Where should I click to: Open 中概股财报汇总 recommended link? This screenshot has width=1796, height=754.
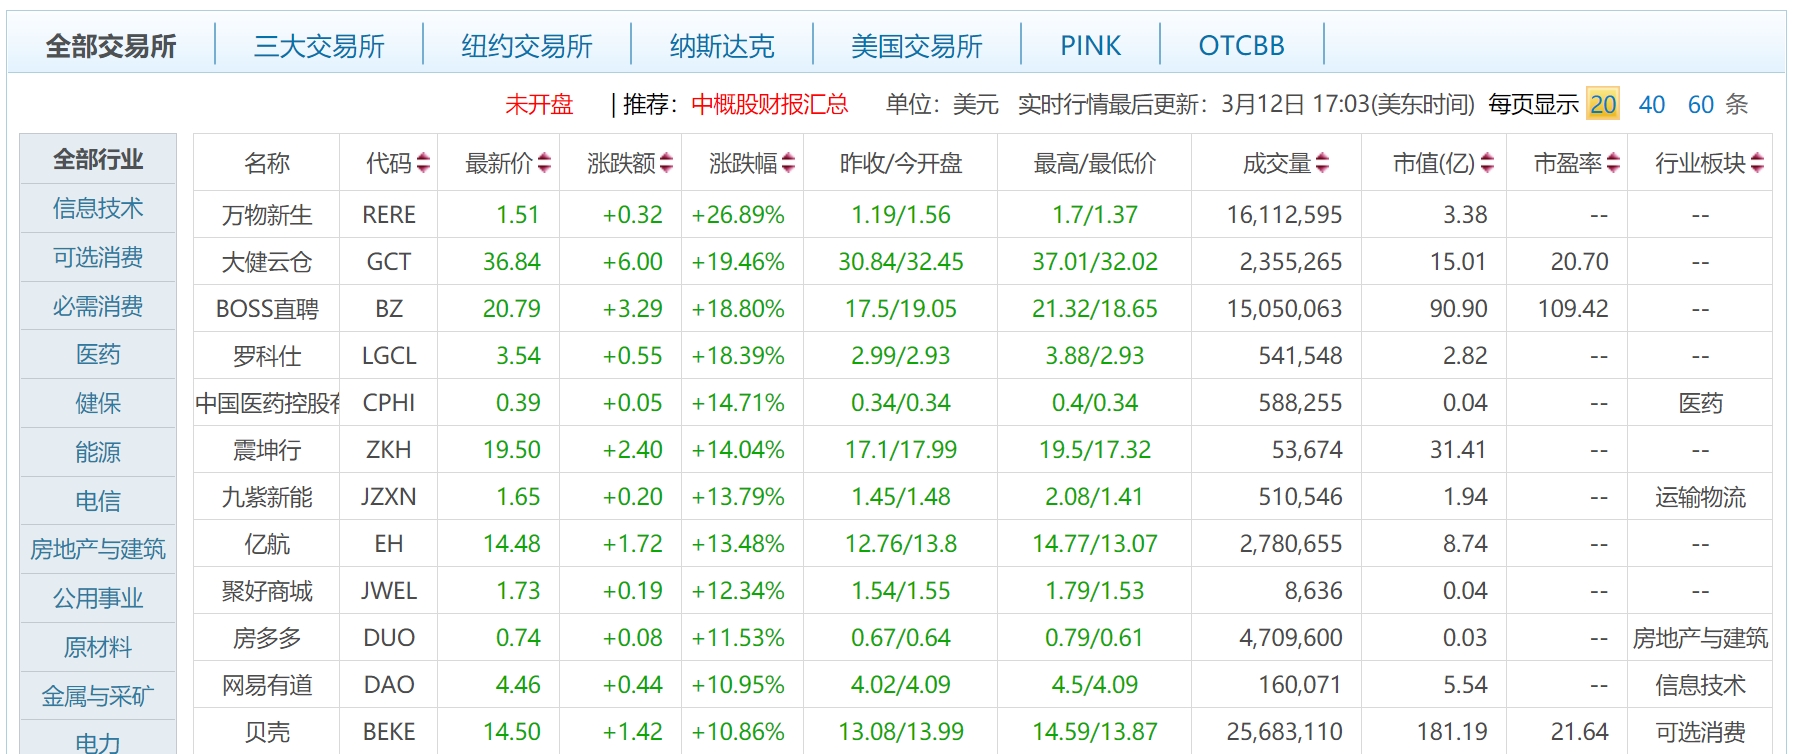click(x=770, y=104)
